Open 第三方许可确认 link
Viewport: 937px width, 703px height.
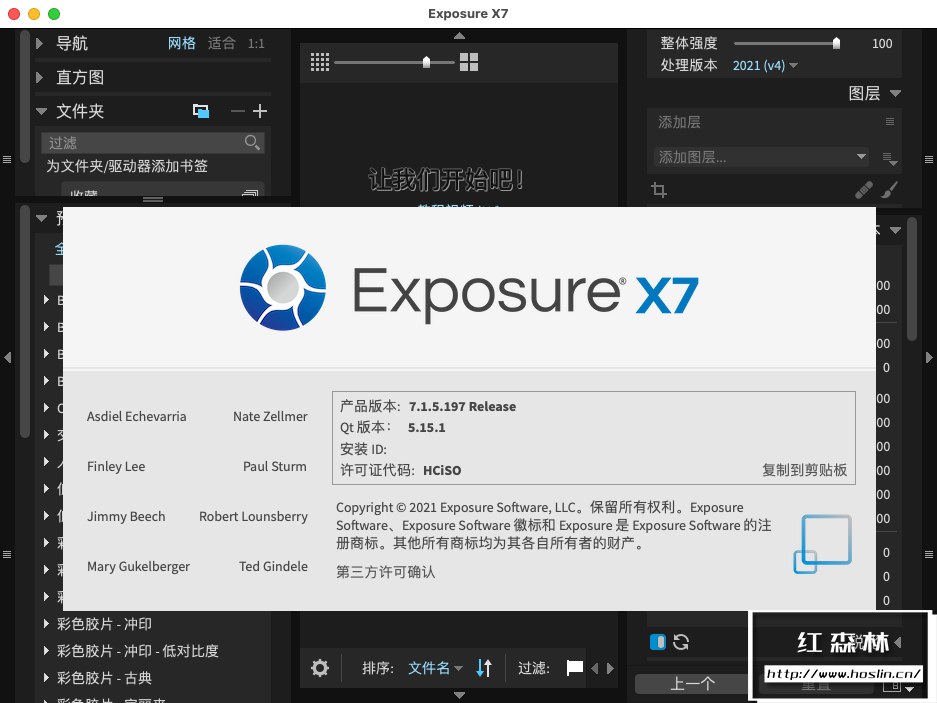pos(385,572)
